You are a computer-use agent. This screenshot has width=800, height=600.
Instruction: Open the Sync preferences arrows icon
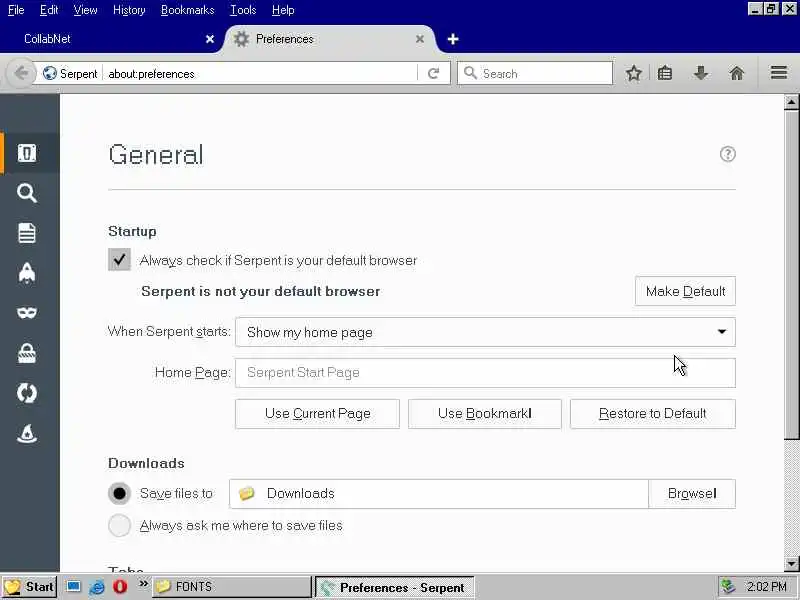pyautogui.click(x=27, y=393)
